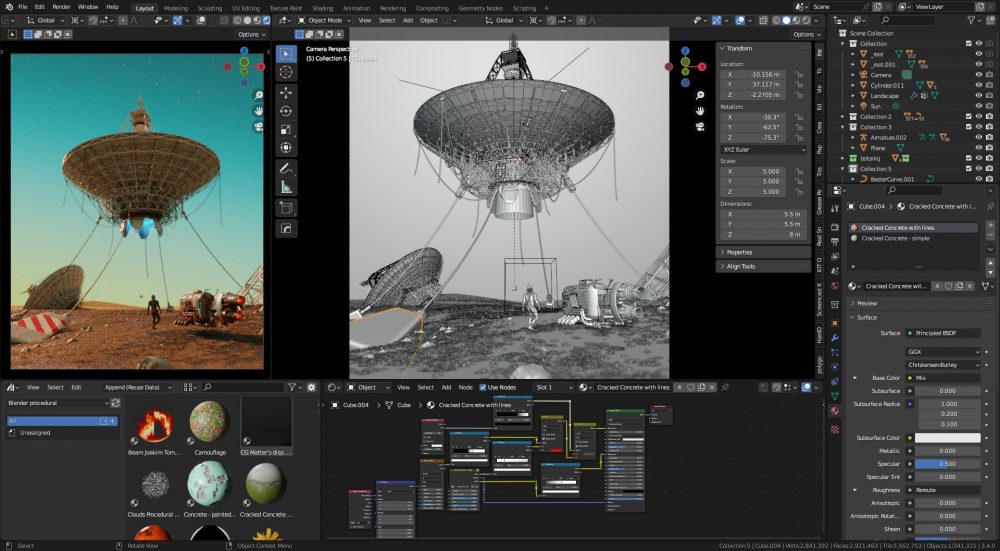Hide the Sun object with eye icon
This screenshot has height=551, width=1000.
point(979,106)
